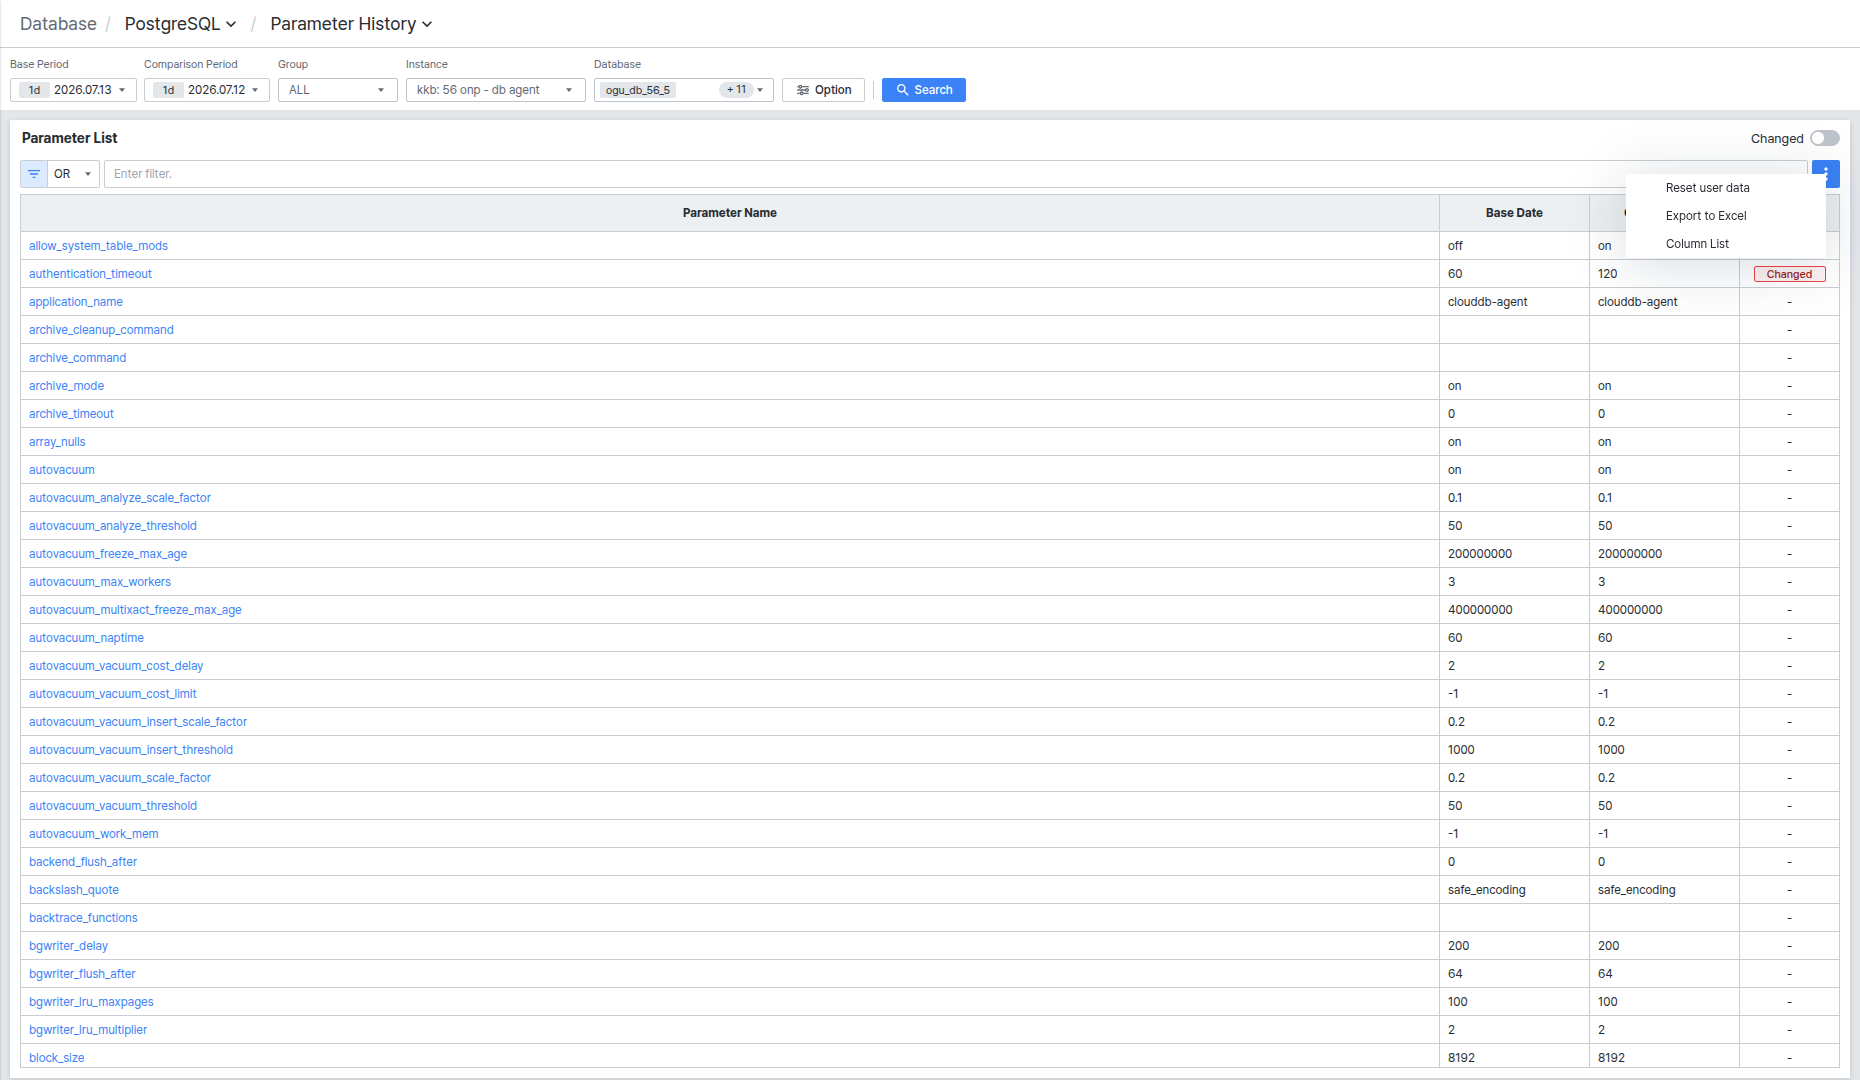
Task: Open the three-dot more options menu
Action: 1826,174
